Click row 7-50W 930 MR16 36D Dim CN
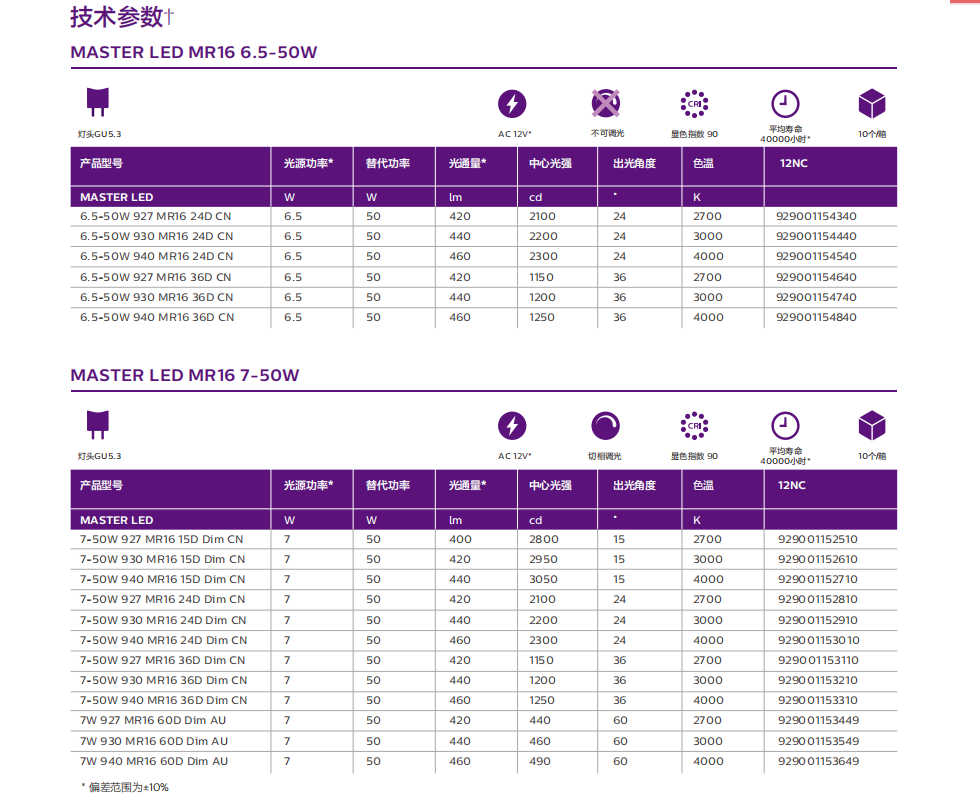980x809 pixels. pos(484,680)
